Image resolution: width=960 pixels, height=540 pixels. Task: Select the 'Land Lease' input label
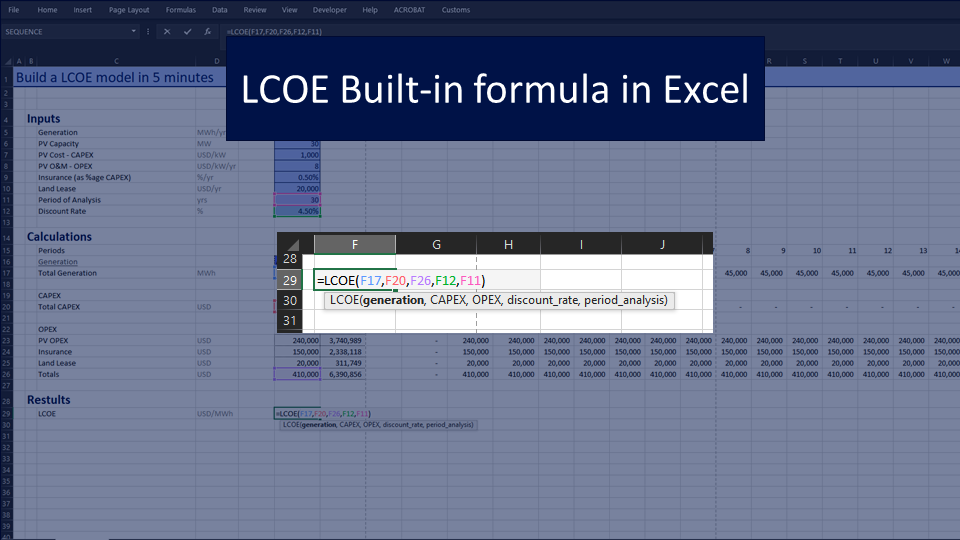tap(57, 189)
